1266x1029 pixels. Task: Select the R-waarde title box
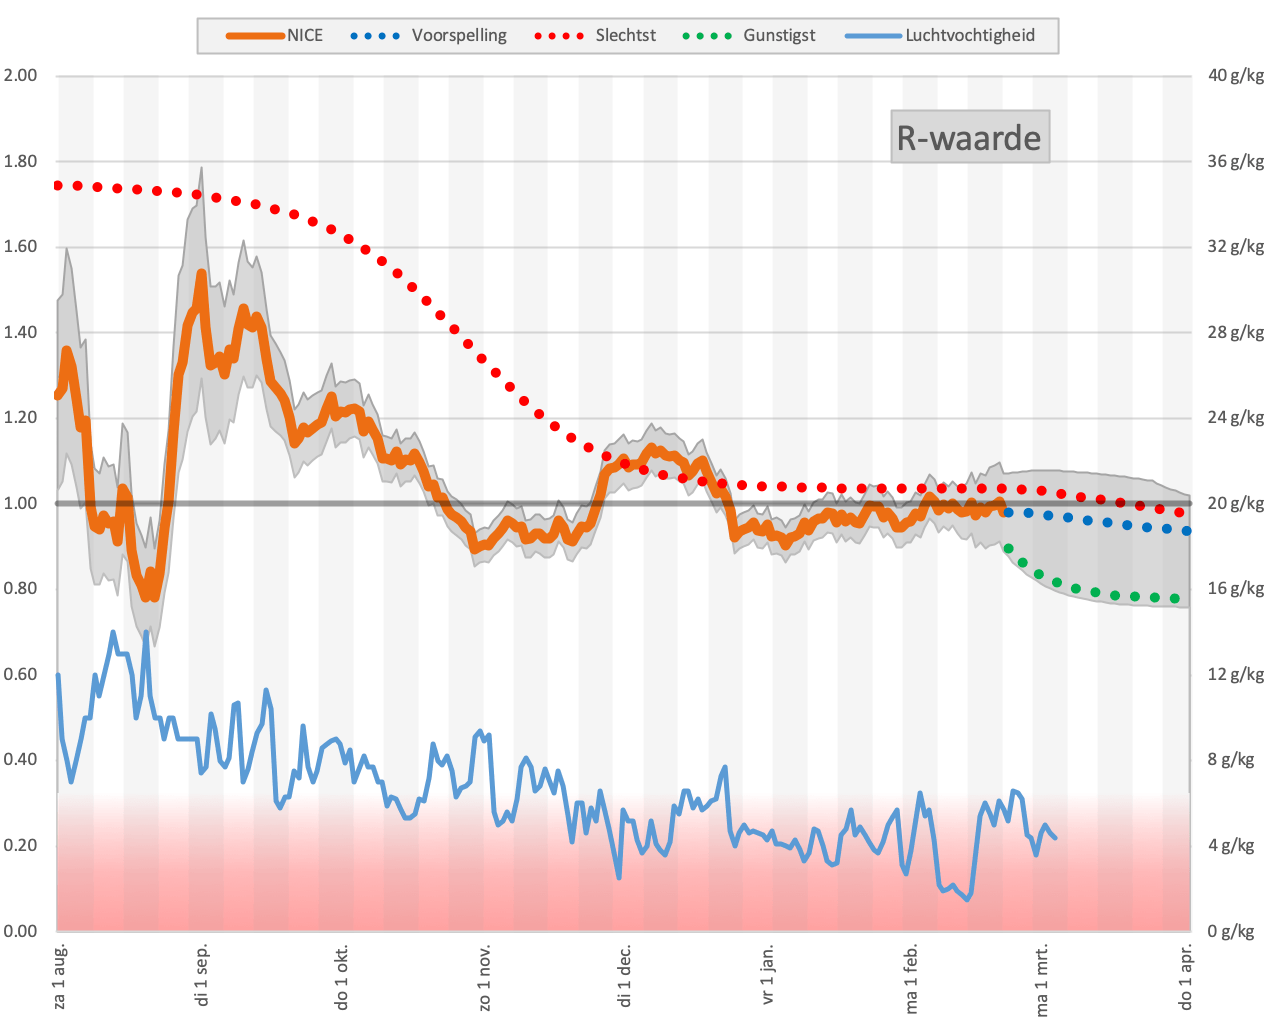(x=970, y=137)
